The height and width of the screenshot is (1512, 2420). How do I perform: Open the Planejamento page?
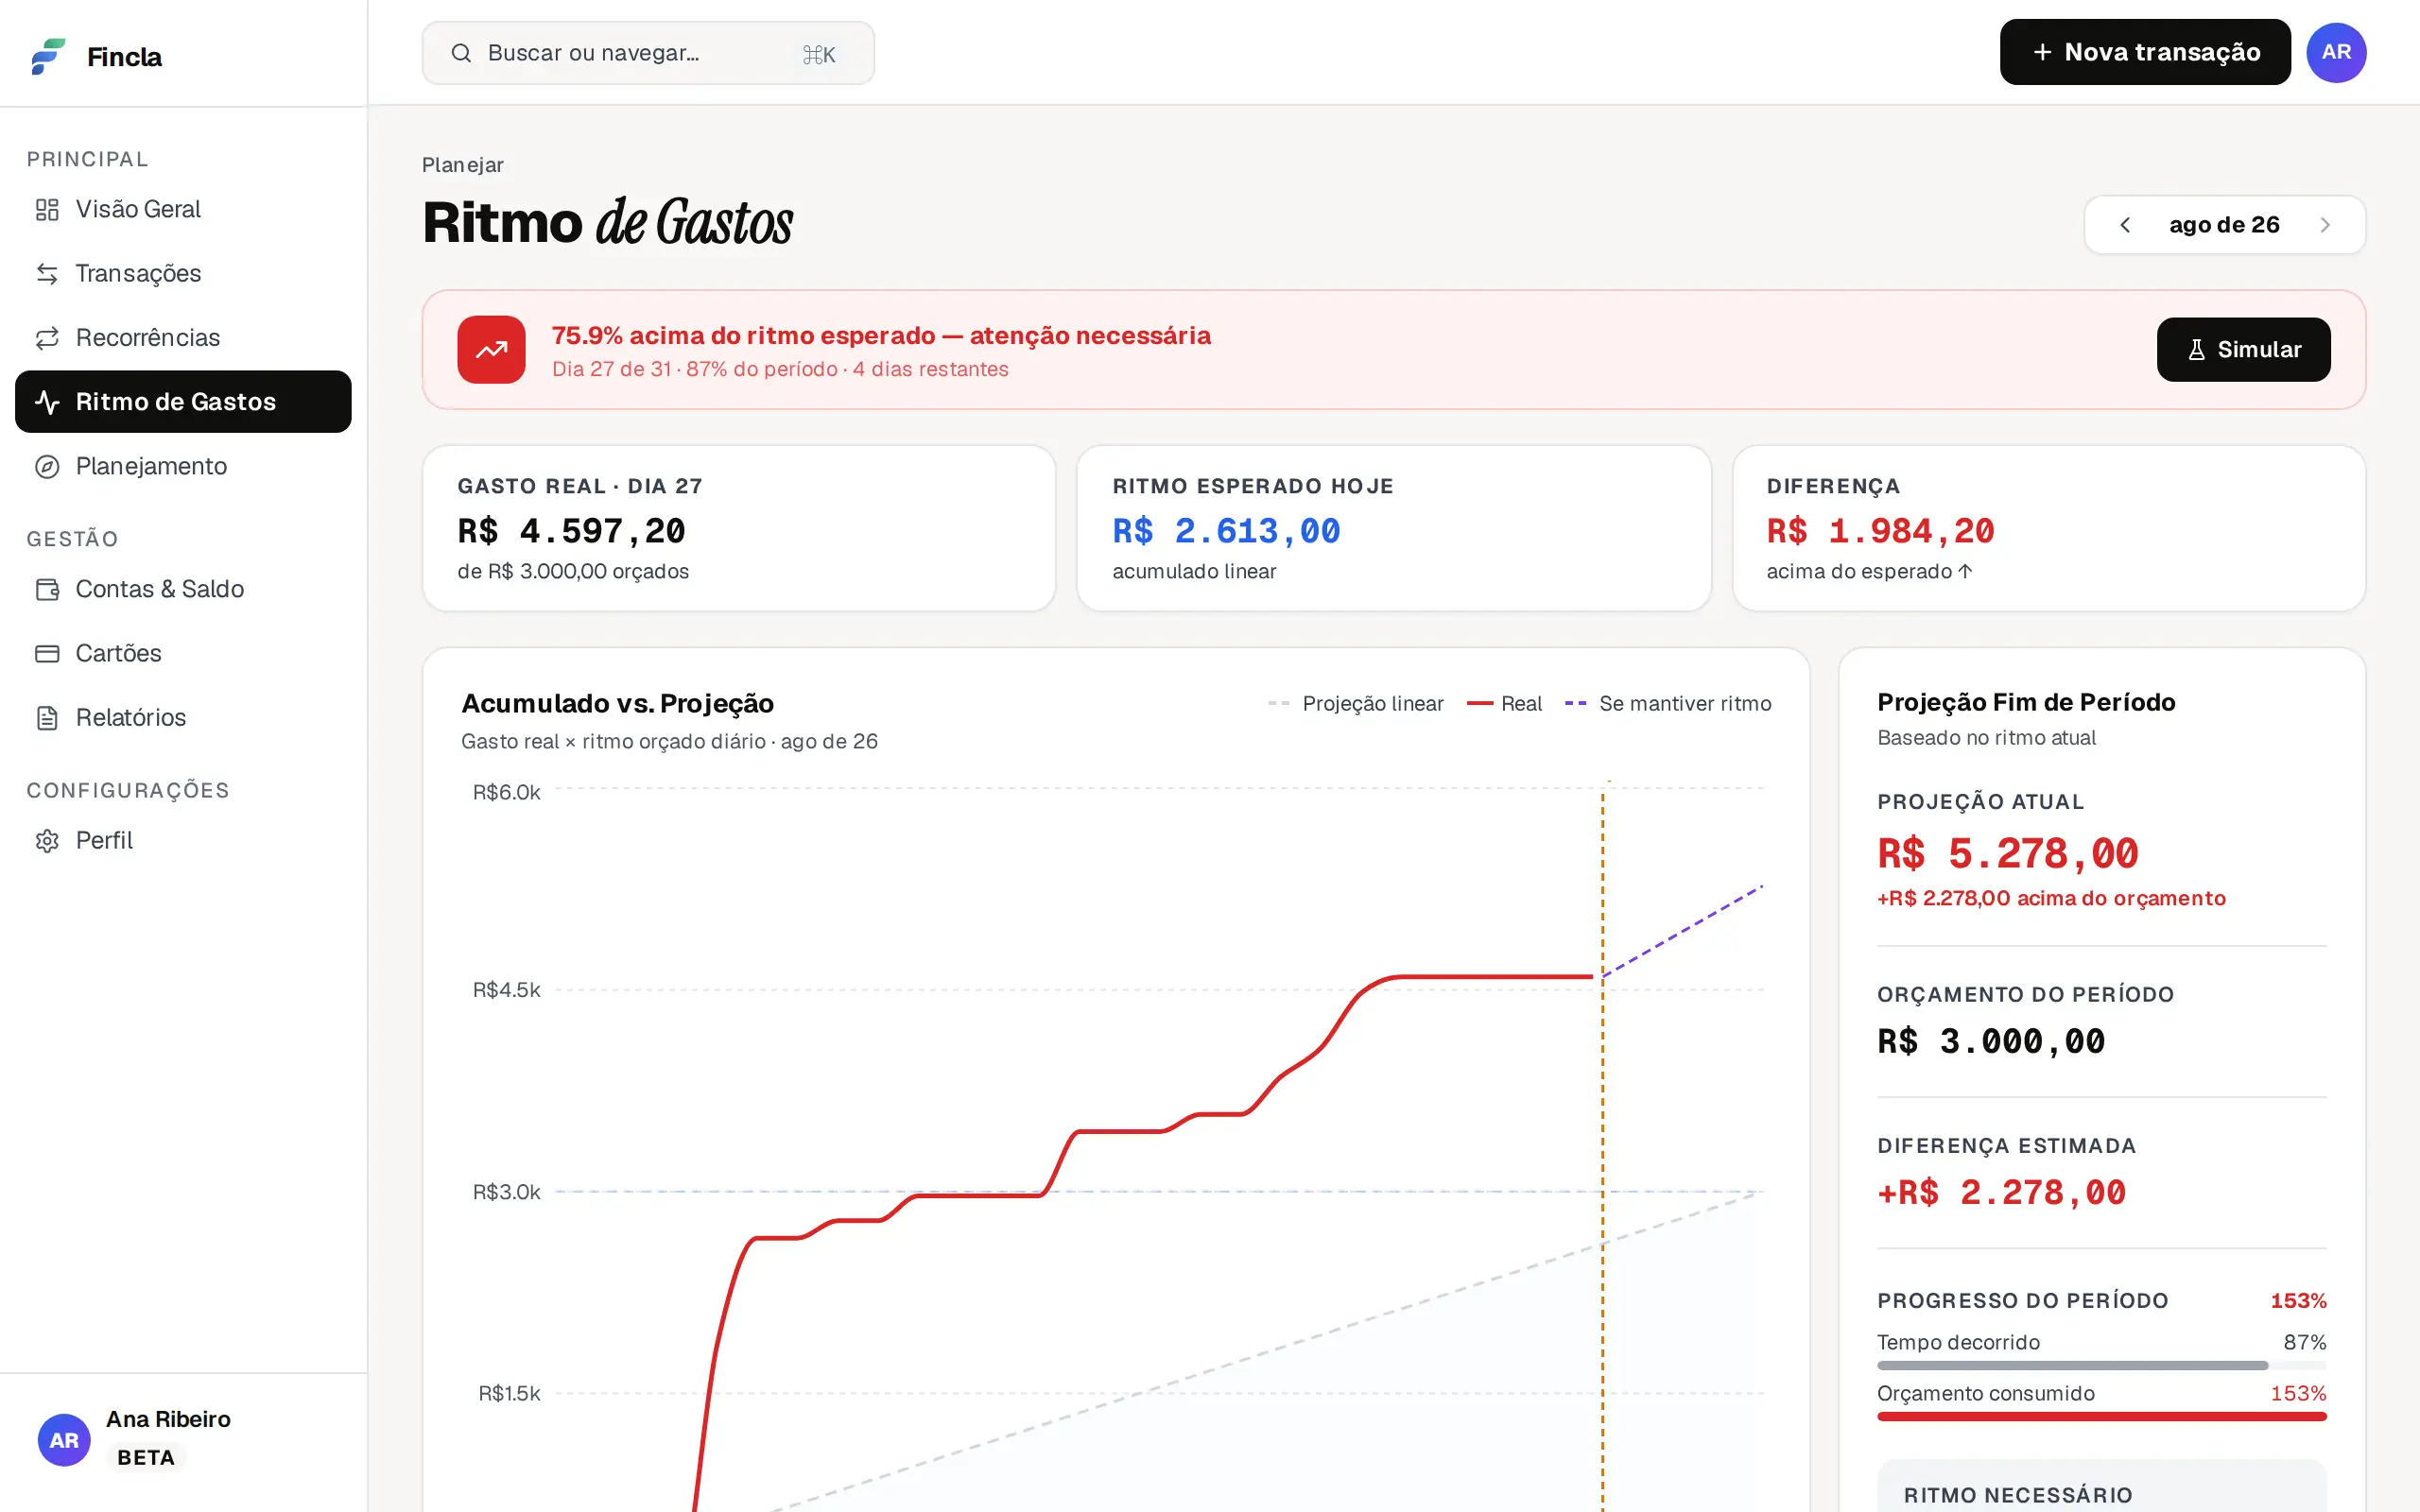click(x=183, y=466)
